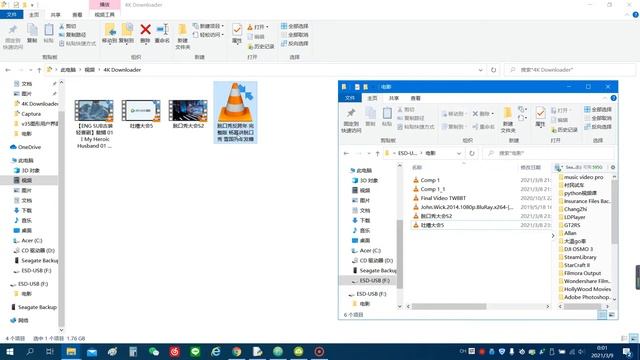This screenshot has width=640, height=360.
Task: Open Share (共享) tab in 电影 window
Action: pyautogui.click(x=393, y=98)
